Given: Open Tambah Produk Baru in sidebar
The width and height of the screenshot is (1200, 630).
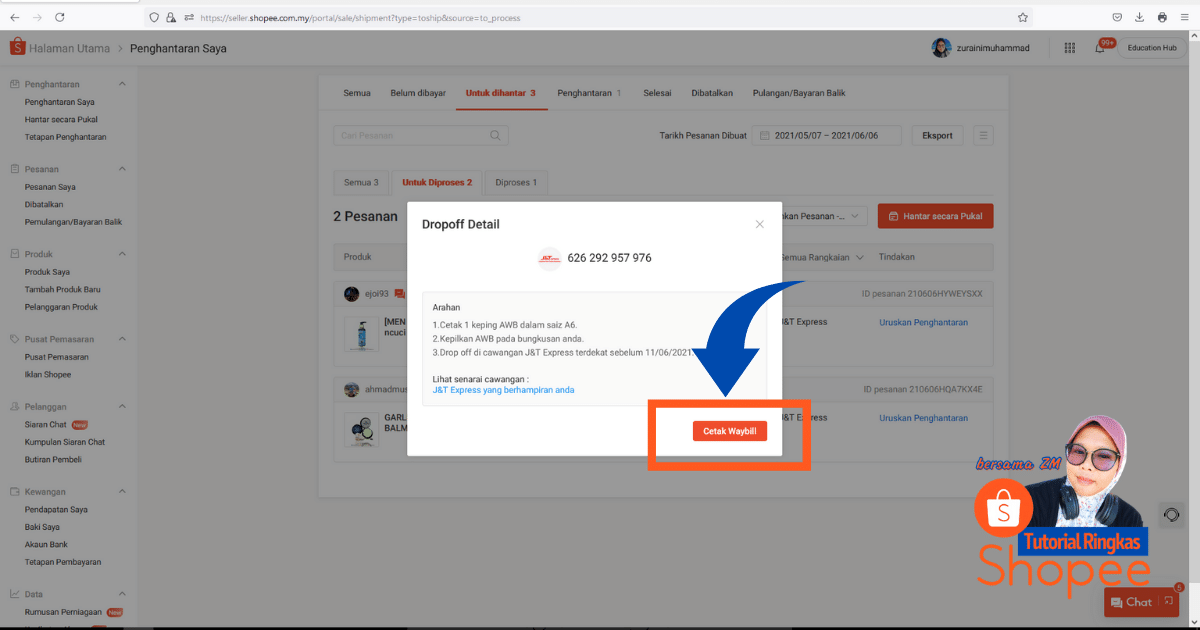Looking at the screenshot, I should click(62, 289).
